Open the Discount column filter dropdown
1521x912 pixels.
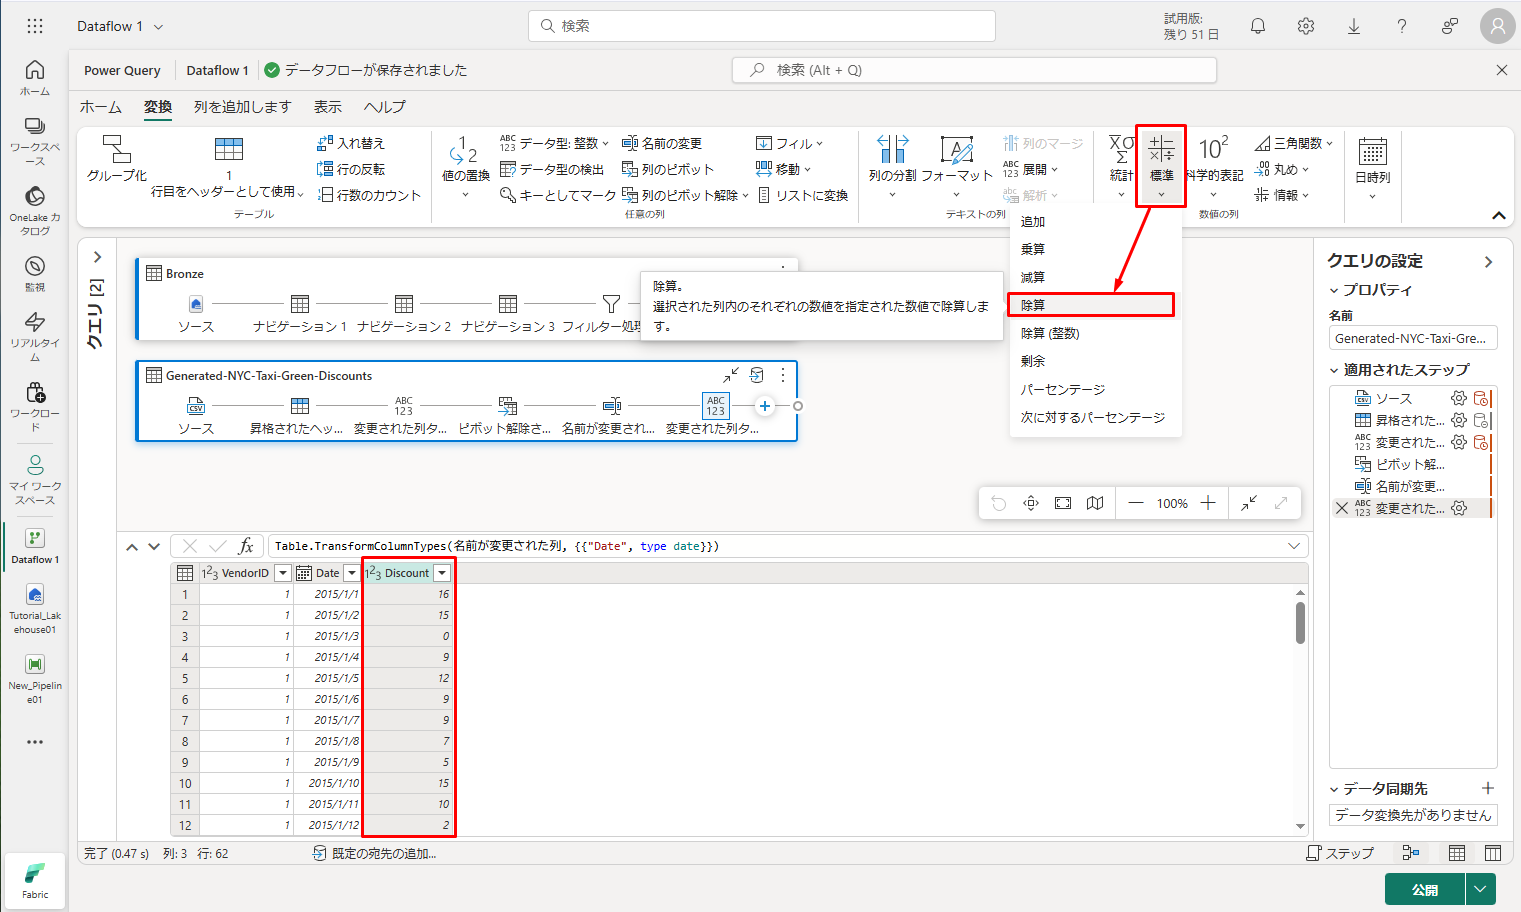pos(441,573)
